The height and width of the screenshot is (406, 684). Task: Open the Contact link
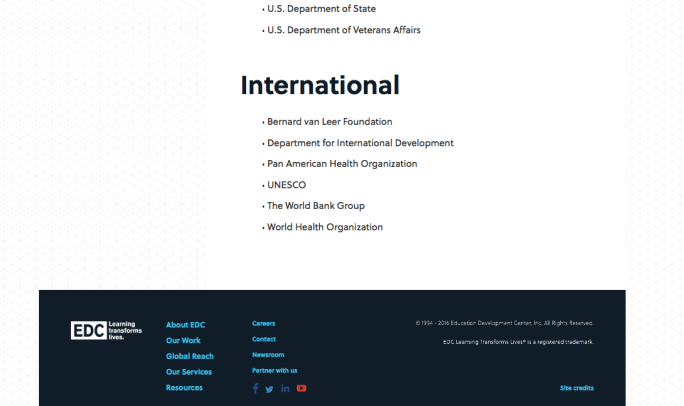point(264,339)
